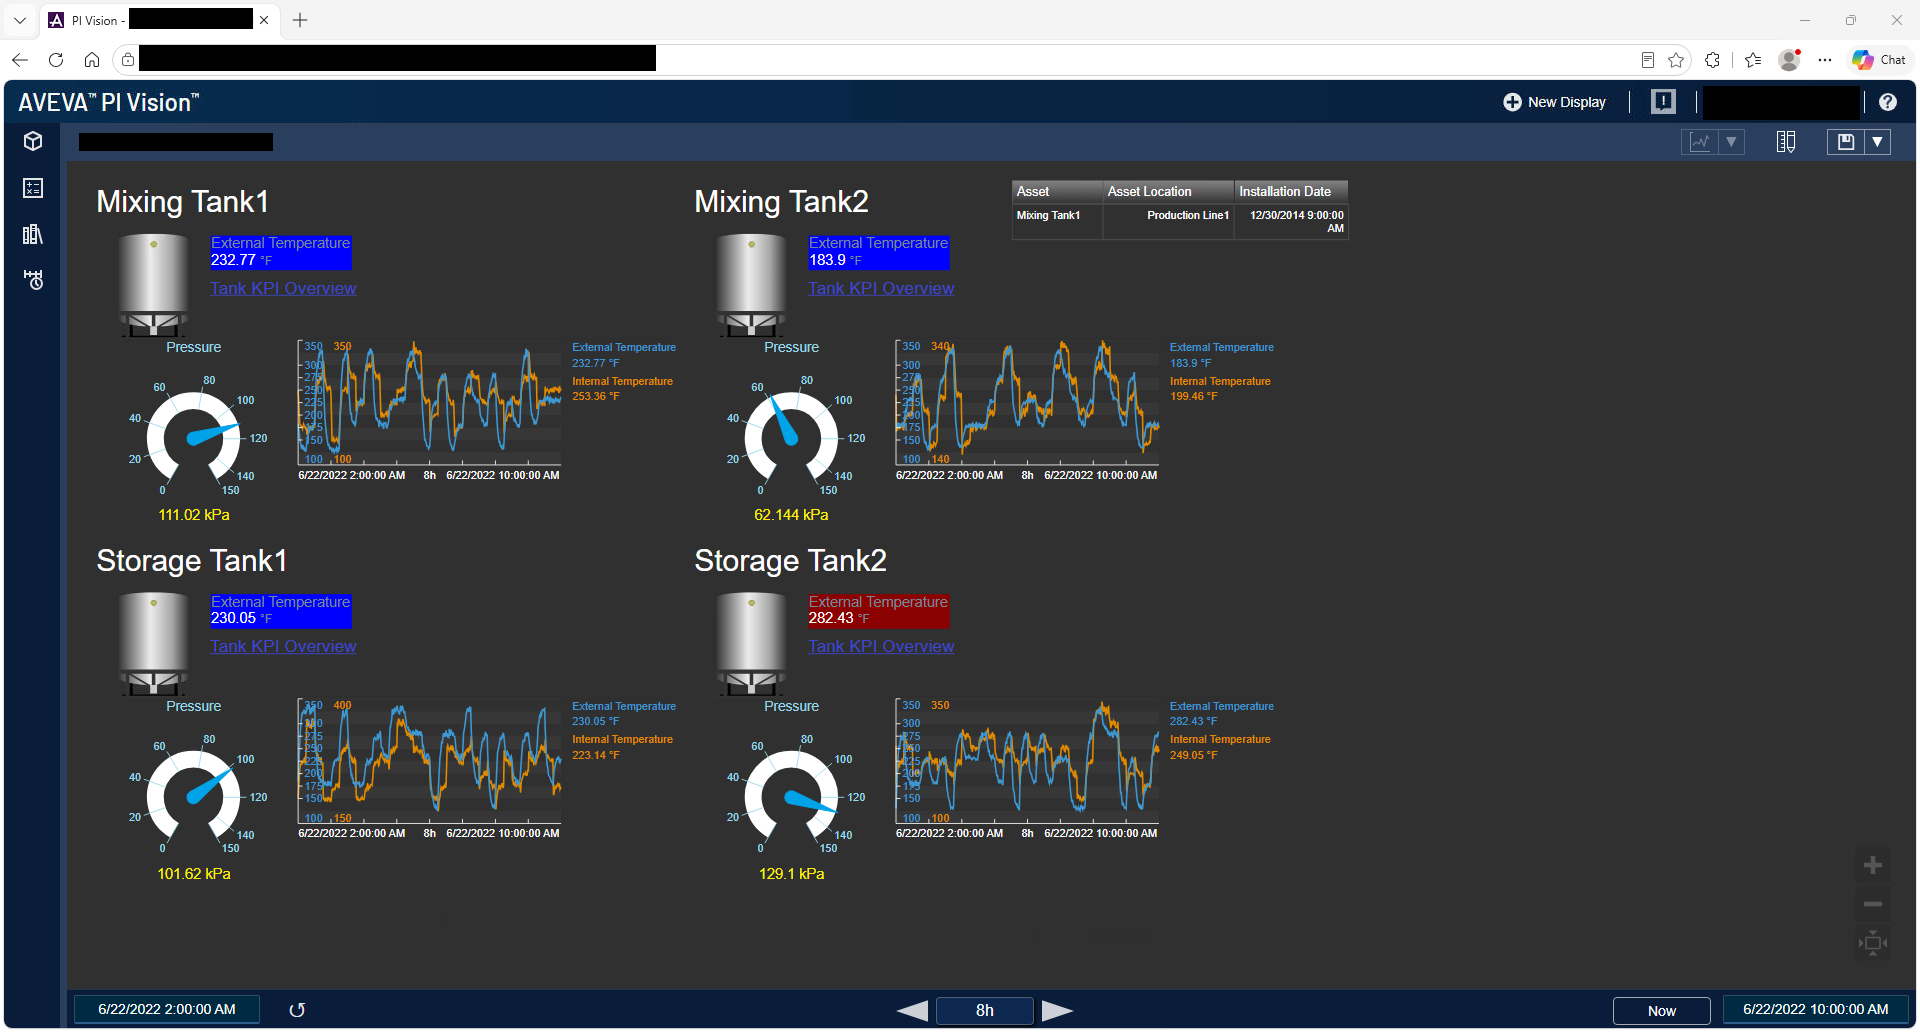Viewport: 1920px width, 1032px height.
Task: Open the Graphic Library books icon
Action: coord(33,234)
